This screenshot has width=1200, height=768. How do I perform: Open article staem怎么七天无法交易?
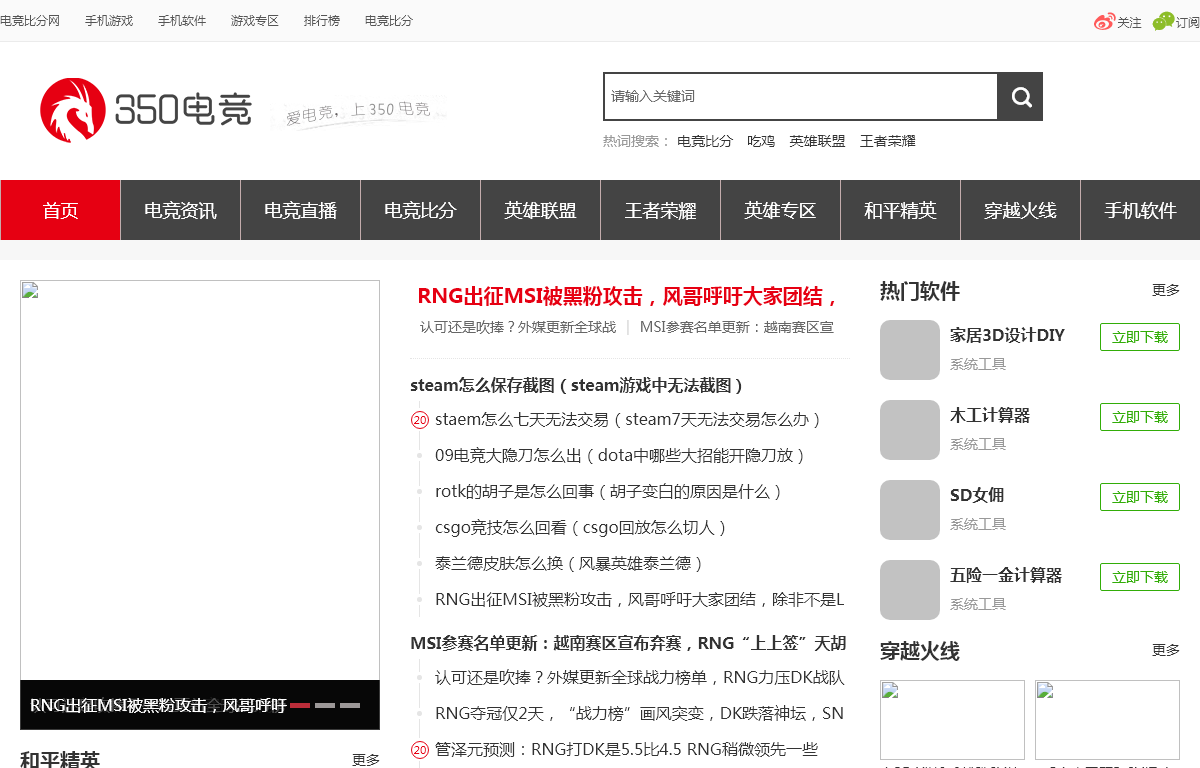tap(629, 419)
